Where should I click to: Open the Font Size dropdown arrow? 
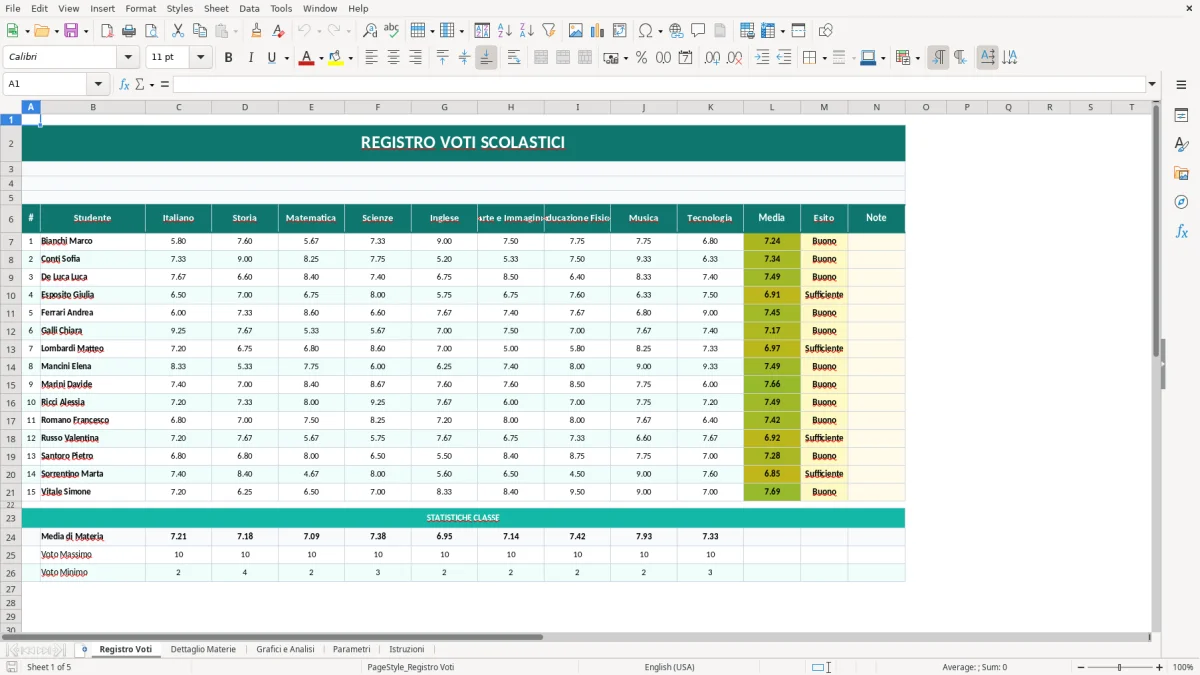pyautogui.click(x=201, y=58)
